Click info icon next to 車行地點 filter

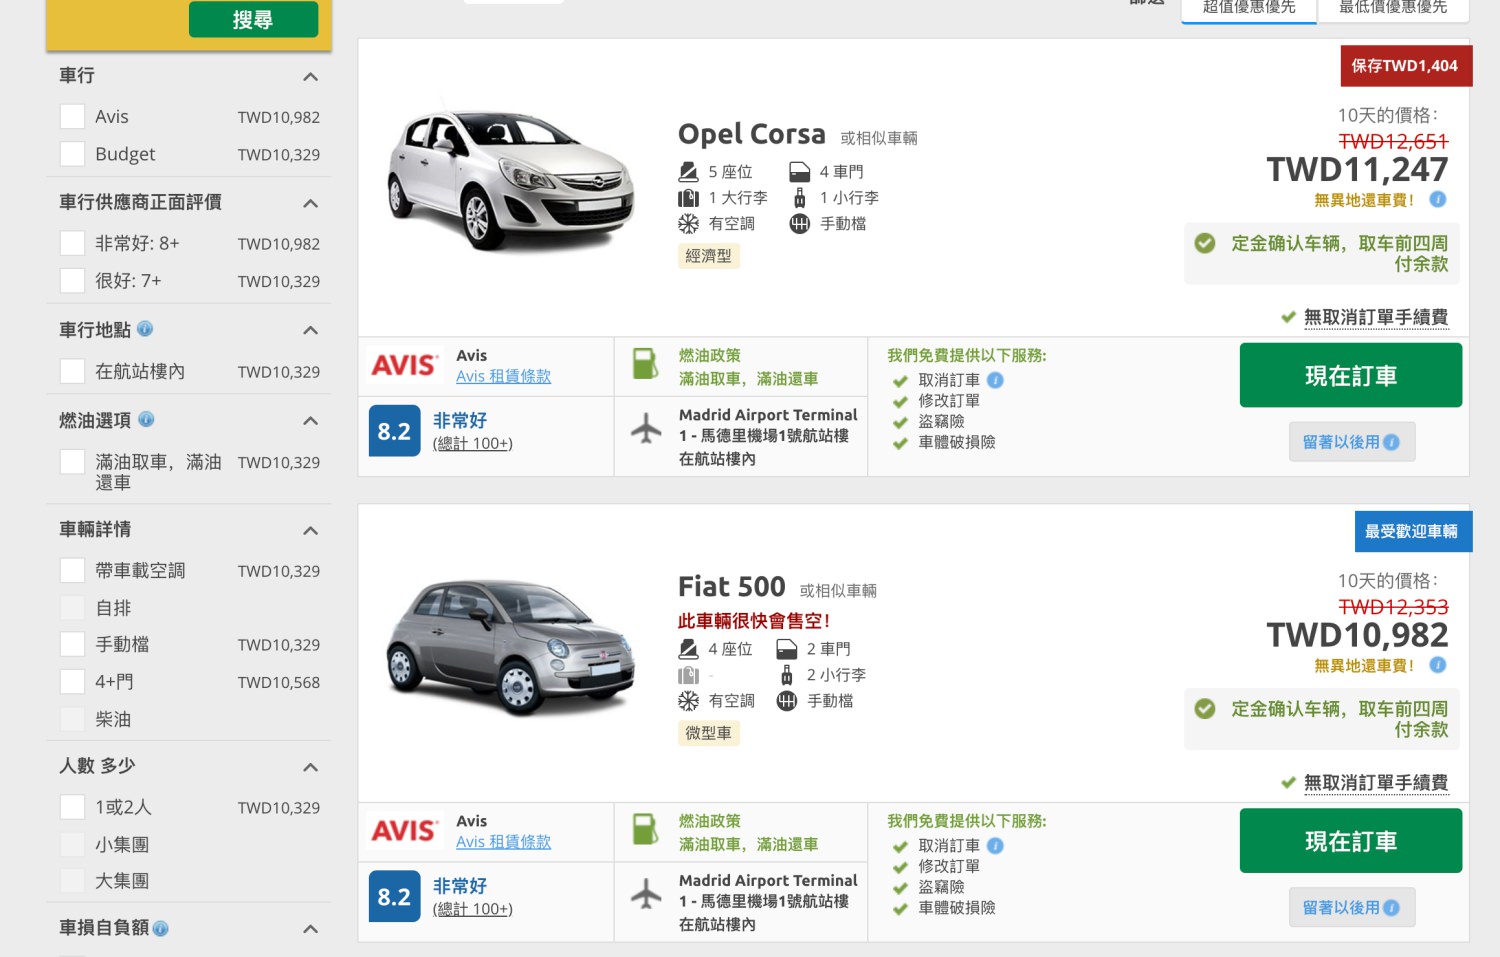click(145, 328)
